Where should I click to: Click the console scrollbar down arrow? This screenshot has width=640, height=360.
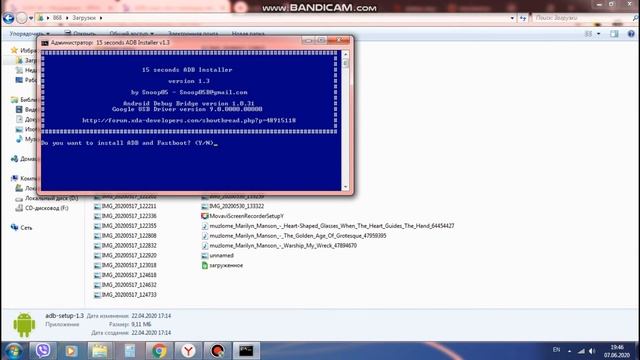coord(346,187)
